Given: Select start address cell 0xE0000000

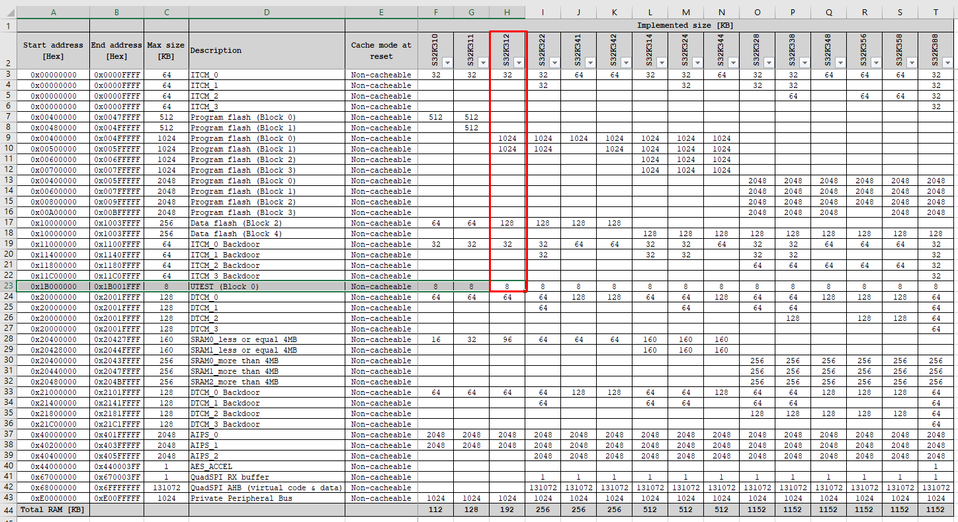Looking at the screenshot, I should click(x=53, y=498).
